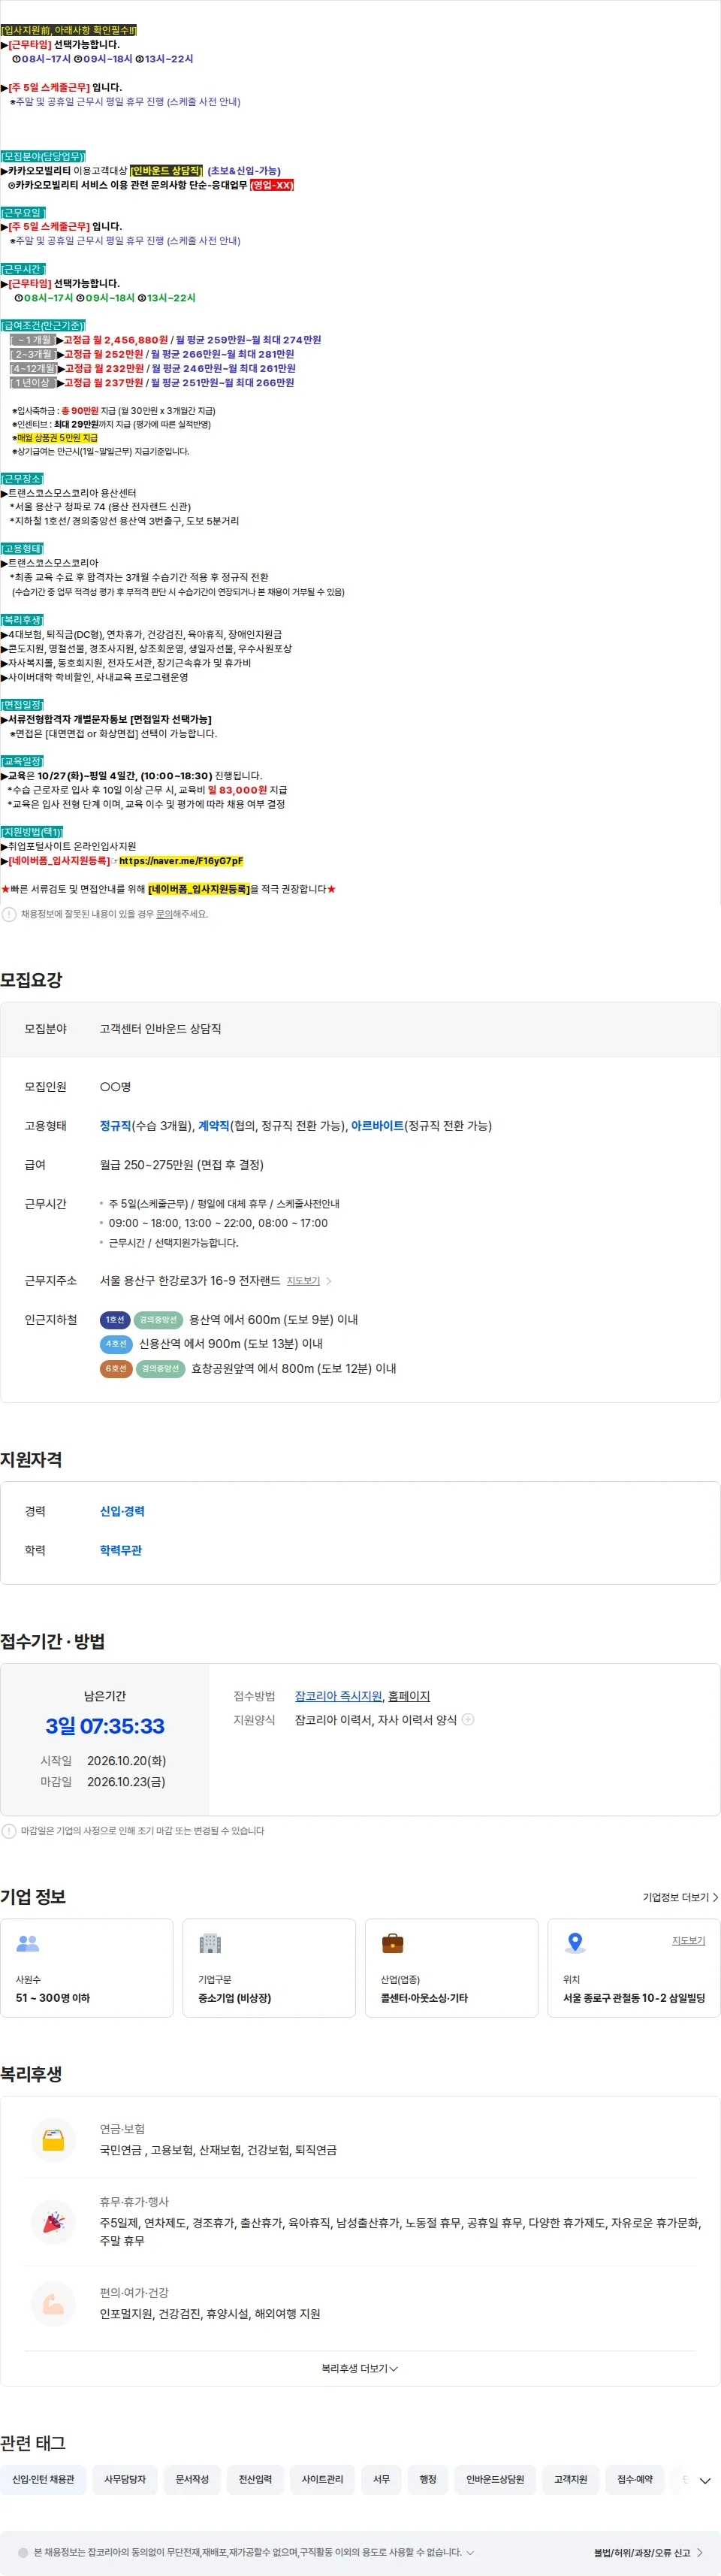Viewport: 721px width, 2576px height.
Task: Select the 고객지원 tag
Action: (571, 2479)
